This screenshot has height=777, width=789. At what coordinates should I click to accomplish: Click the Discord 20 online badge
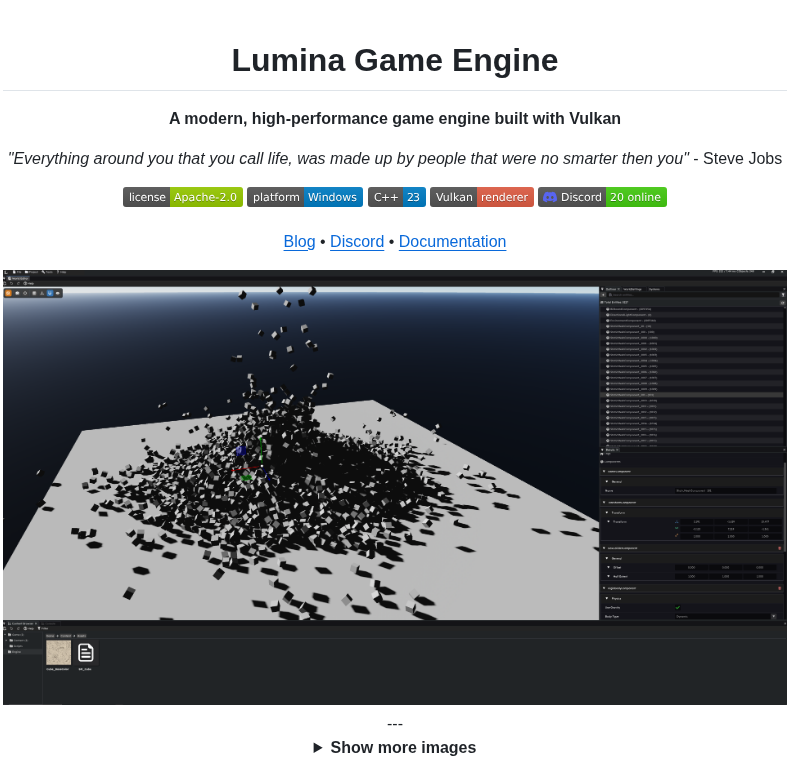[x=602, y=197]
